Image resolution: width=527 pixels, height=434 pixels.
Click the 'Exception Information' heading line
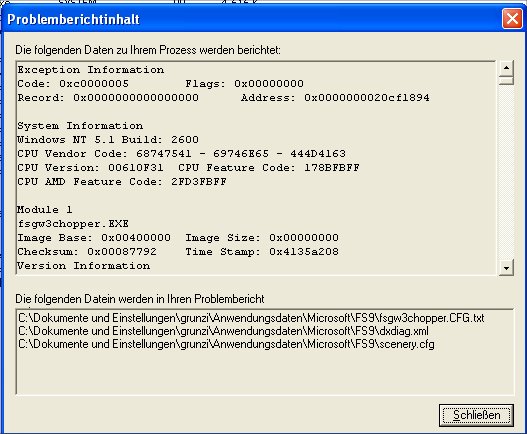coord(91,70)
